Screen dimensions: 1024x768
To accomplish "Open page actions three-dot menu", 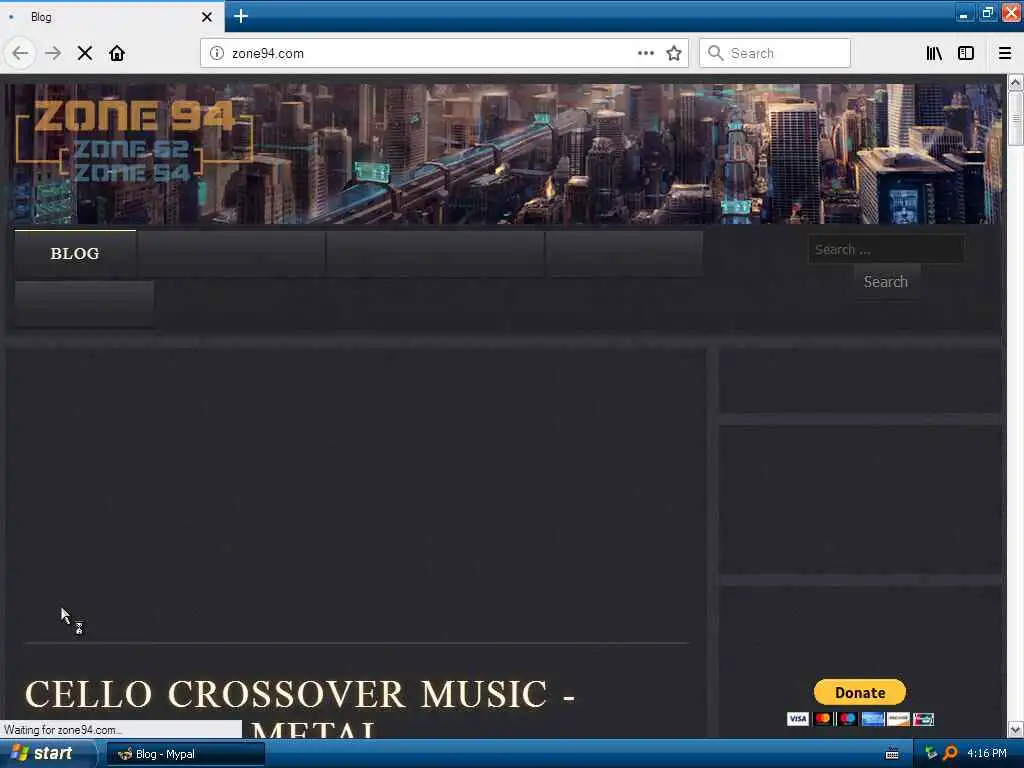I will [646, 53].
